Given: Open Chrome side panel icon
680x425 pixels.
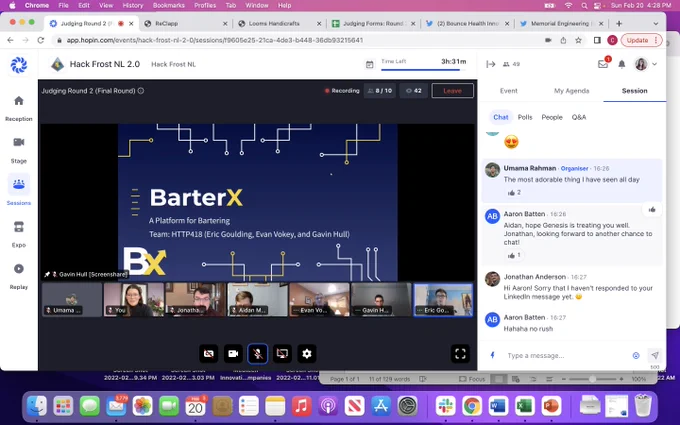Looking at the screenshot, I should (597, 40).
